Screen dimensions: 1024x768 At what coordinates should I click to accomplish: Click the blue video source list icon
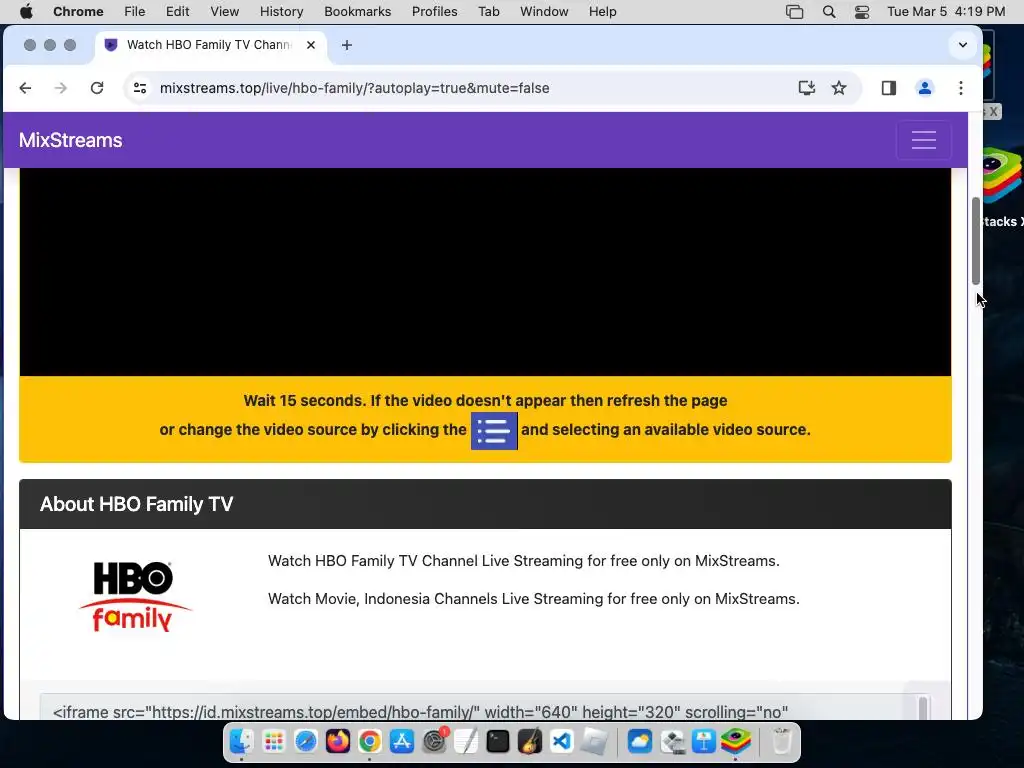click(x=494, y=431)
